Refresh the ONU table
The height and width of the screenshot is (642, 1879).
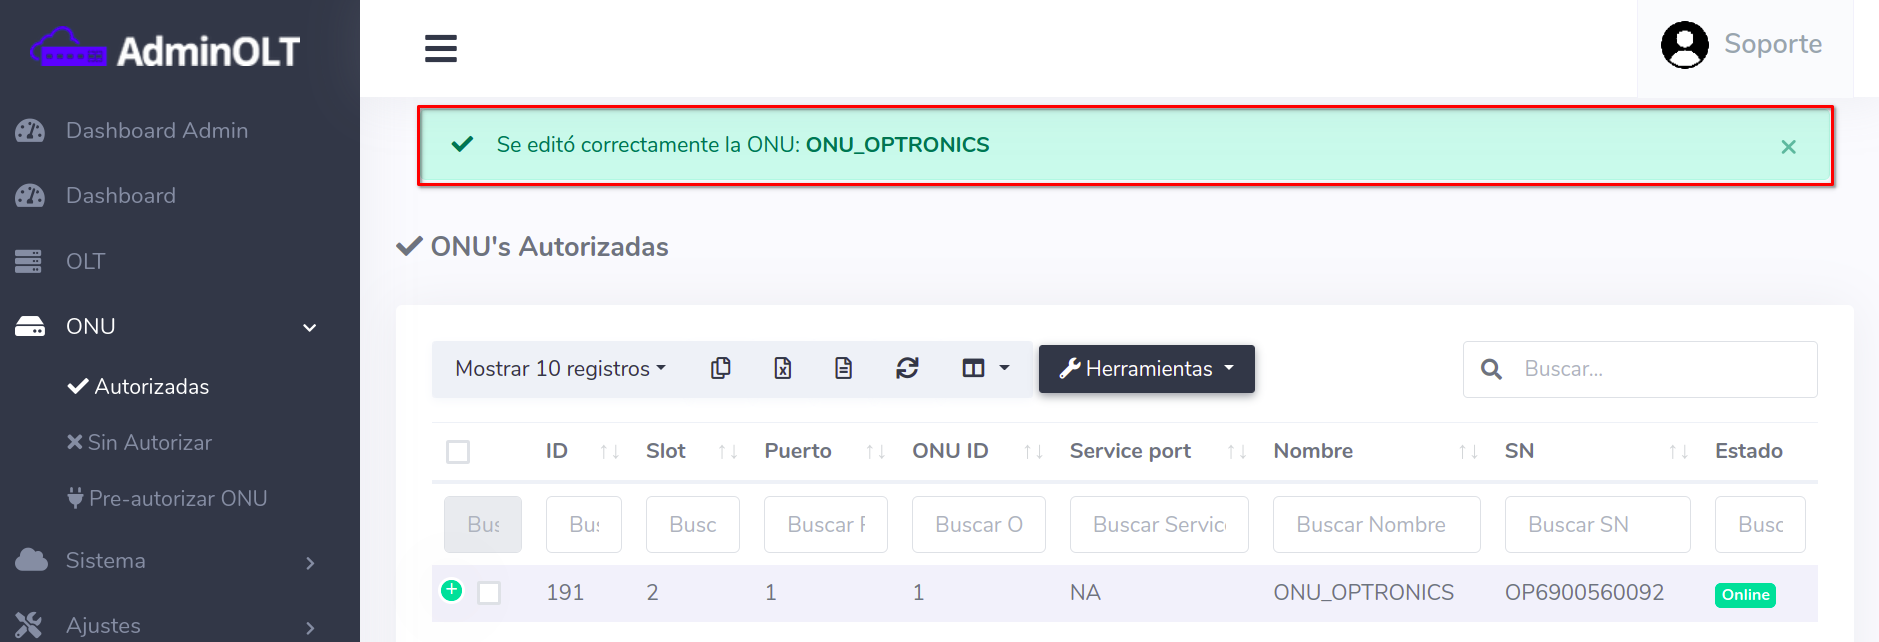point(907,369)
